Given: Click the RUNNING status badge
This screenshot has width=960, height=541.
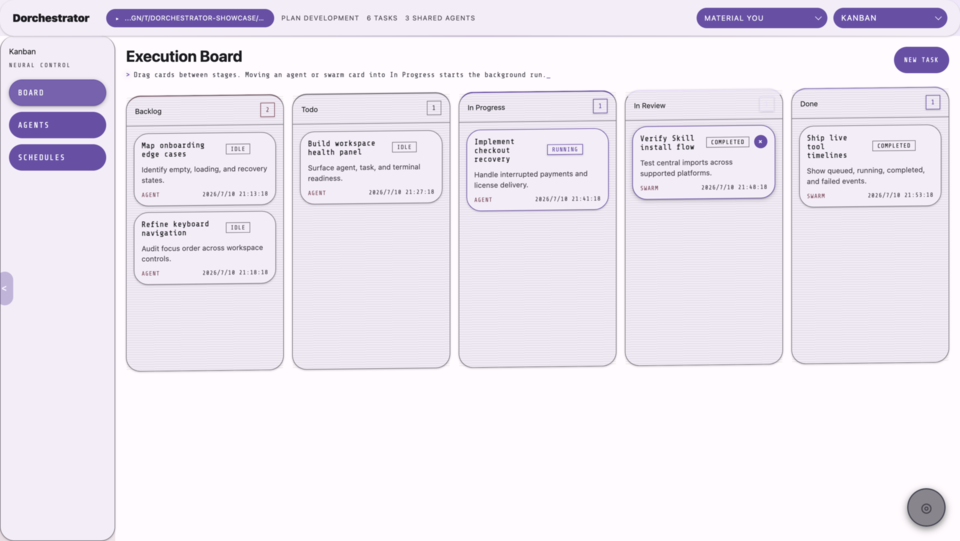Looking at the screenshot, I should [x=564, y=149].
